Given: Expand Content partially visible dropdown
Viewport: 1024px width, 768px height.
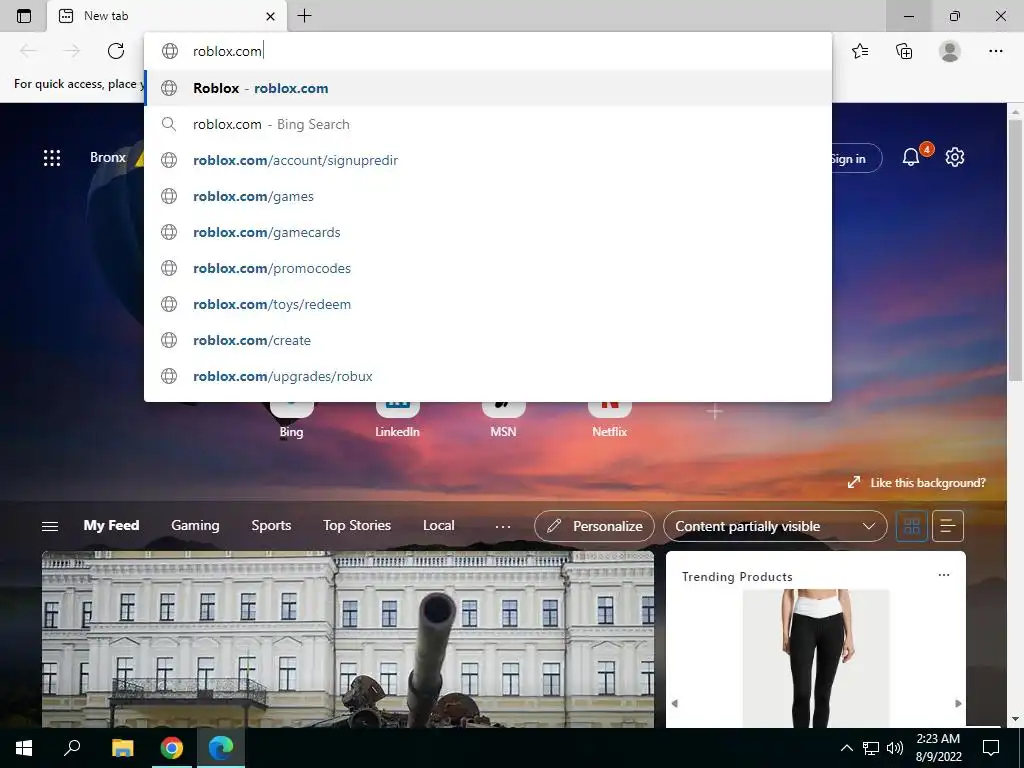Looking at the screenshot, I should coord(775,526).
